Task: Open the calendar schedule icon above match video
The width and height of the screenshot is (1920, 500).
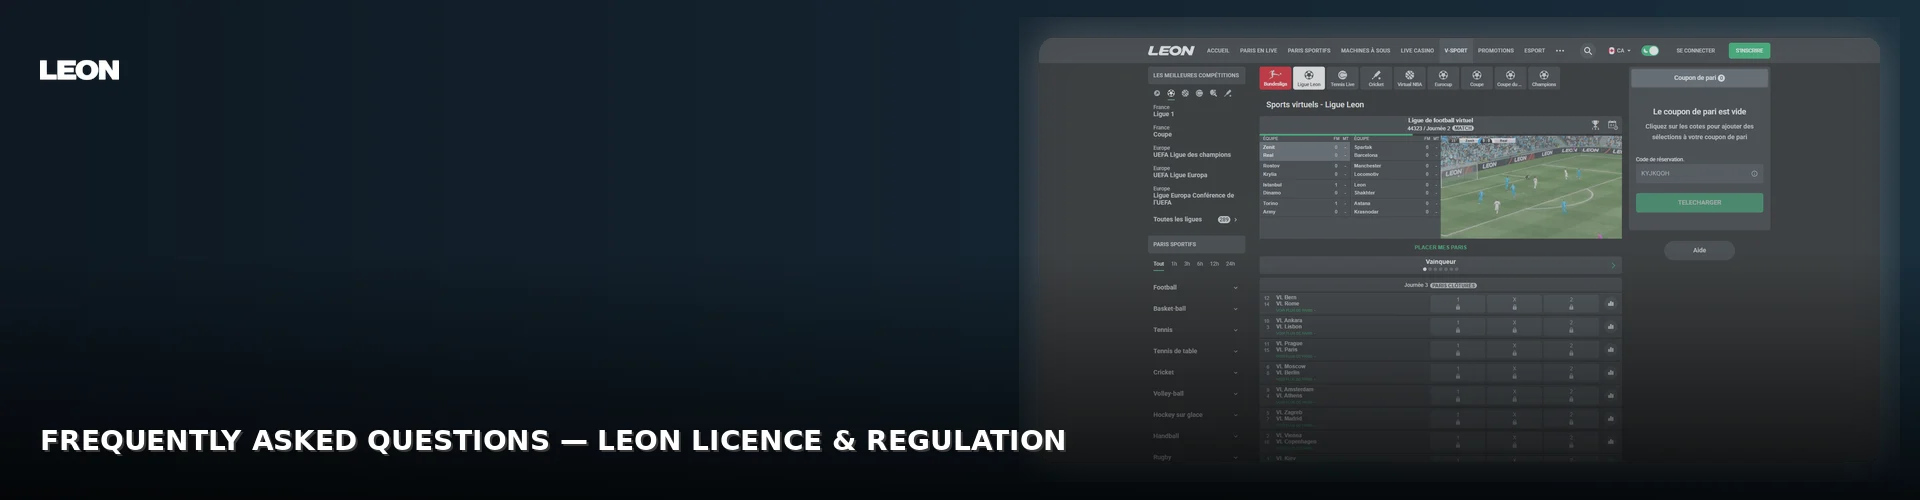Action: 1612,125
